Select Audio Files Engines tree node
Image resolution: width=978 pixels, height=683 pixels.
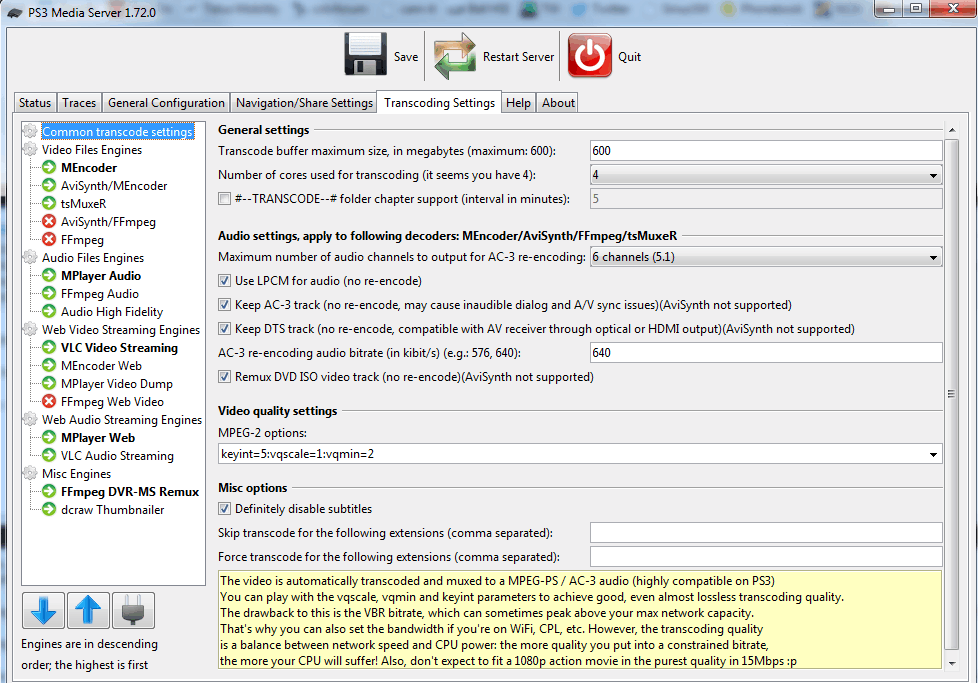point(93,258)
